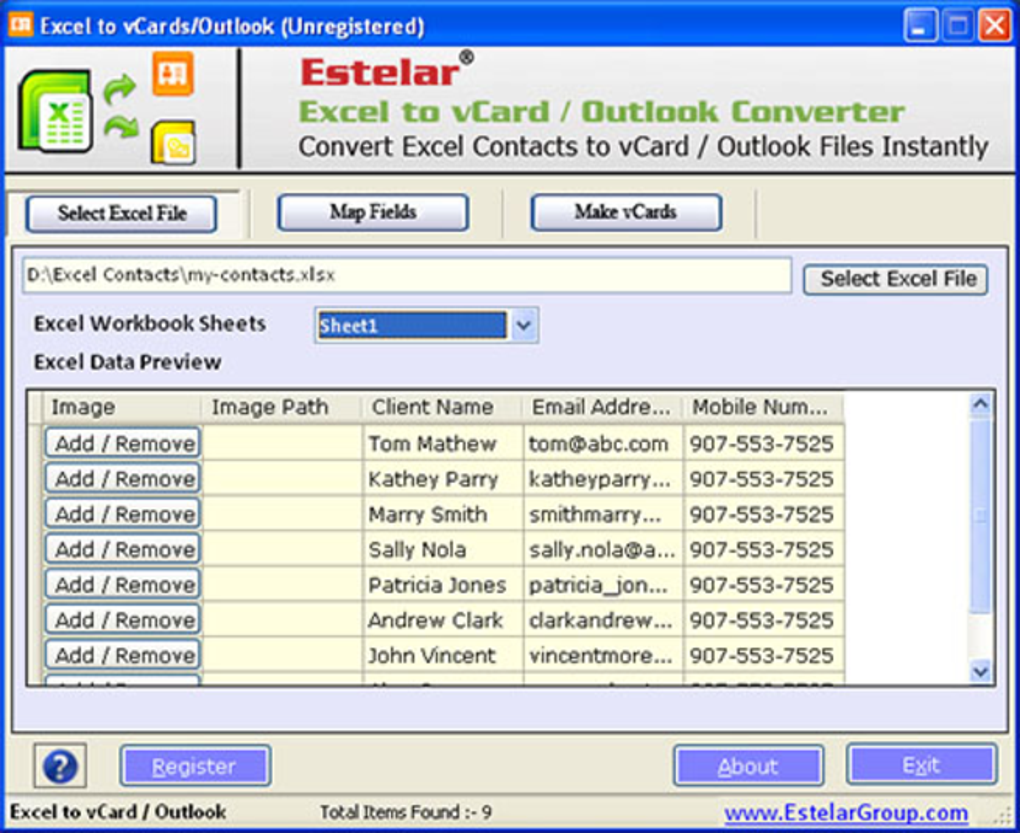The width and height of the screenshot is (1020, 833).
Task: Click the Select Excel File browse button
Action: (x=896, y=280)
